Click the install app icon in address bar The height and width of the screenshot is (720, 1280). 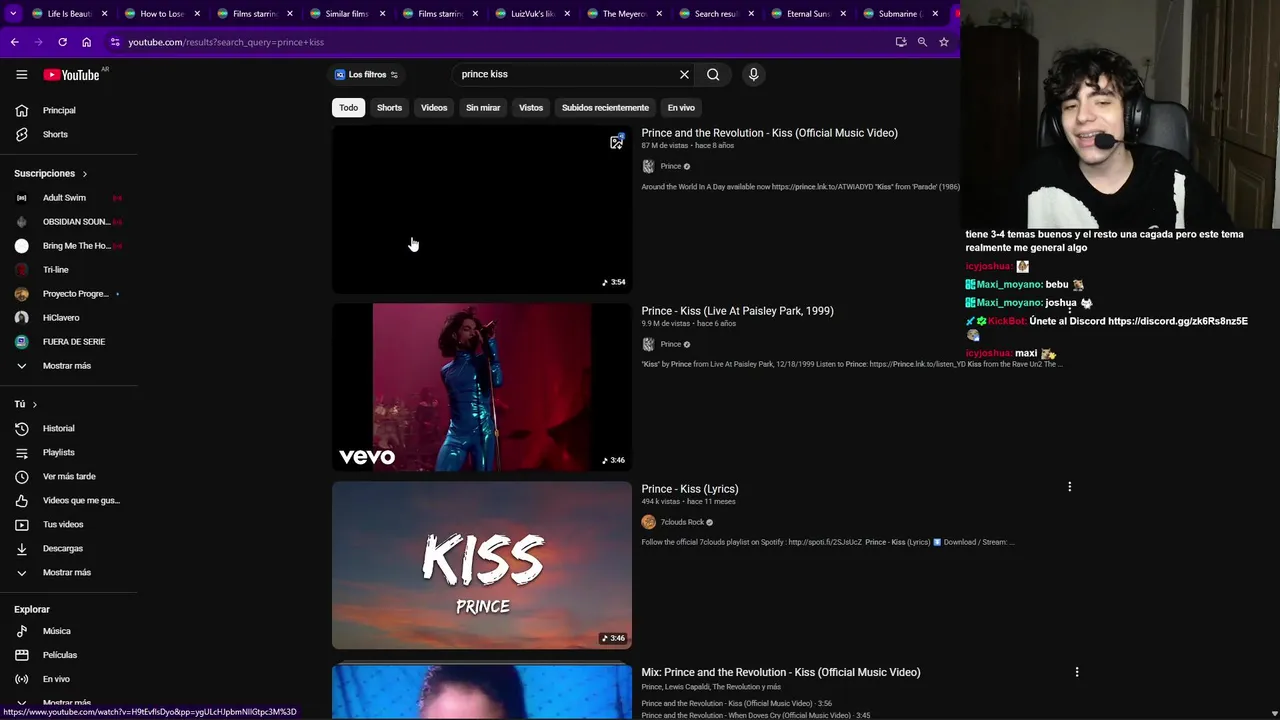pyautogui.click(x=901, y=42)
